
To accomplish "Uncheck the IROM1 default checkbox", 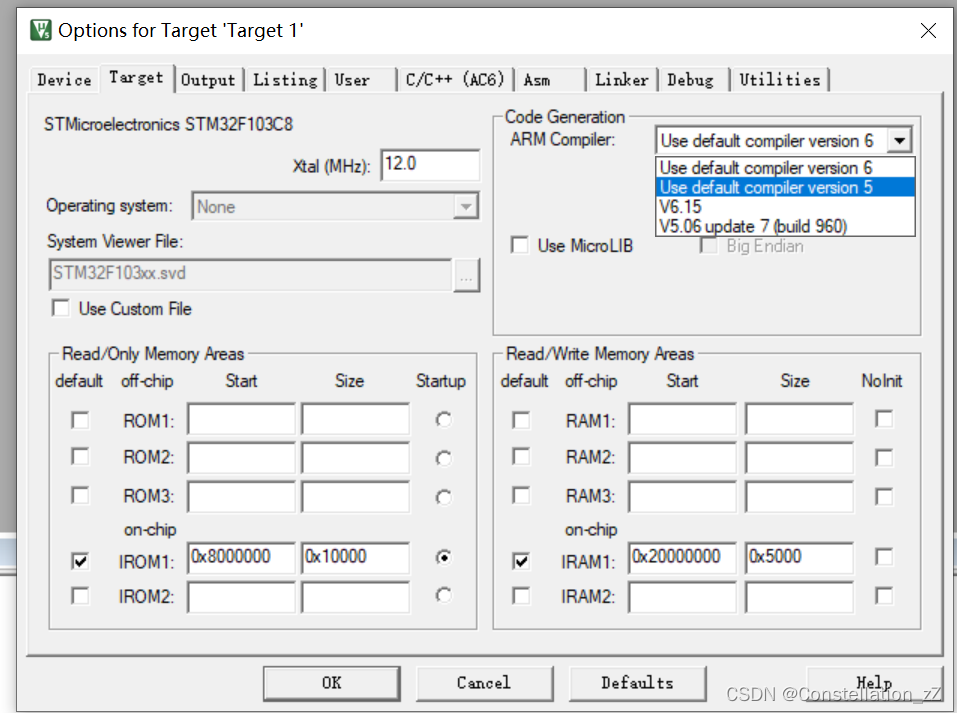I will 80,561.
